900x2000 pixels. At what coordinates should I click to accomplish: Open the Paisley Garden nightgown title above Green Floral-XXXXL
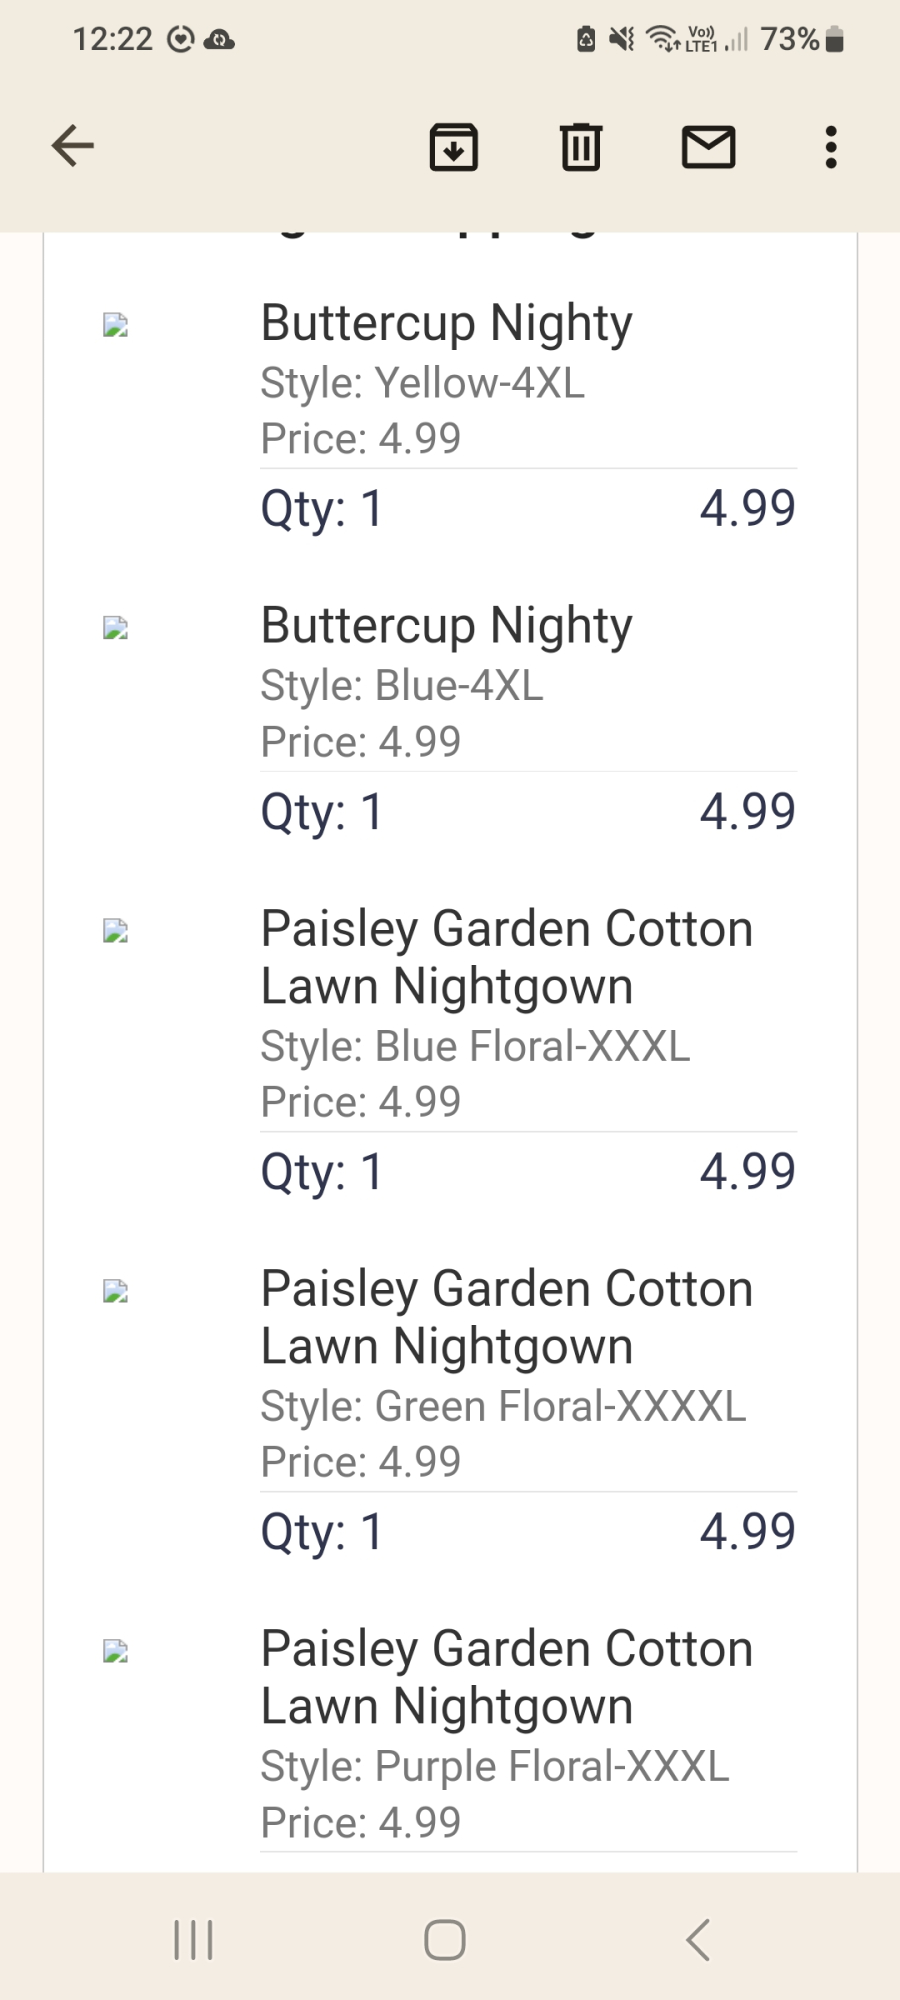[x=507, y=1317]
